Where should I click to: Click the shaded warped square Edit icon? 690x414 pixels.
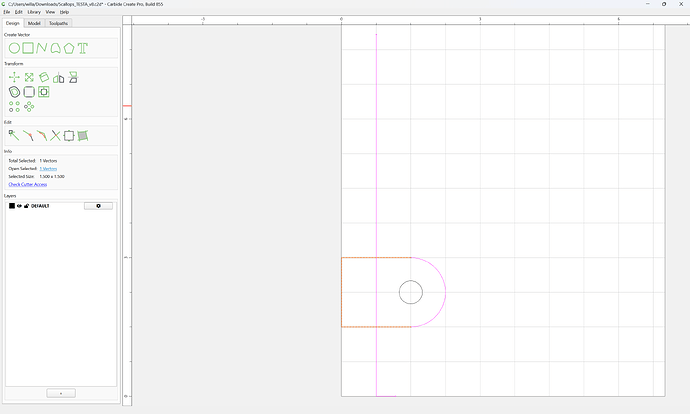tap(83, 136)
